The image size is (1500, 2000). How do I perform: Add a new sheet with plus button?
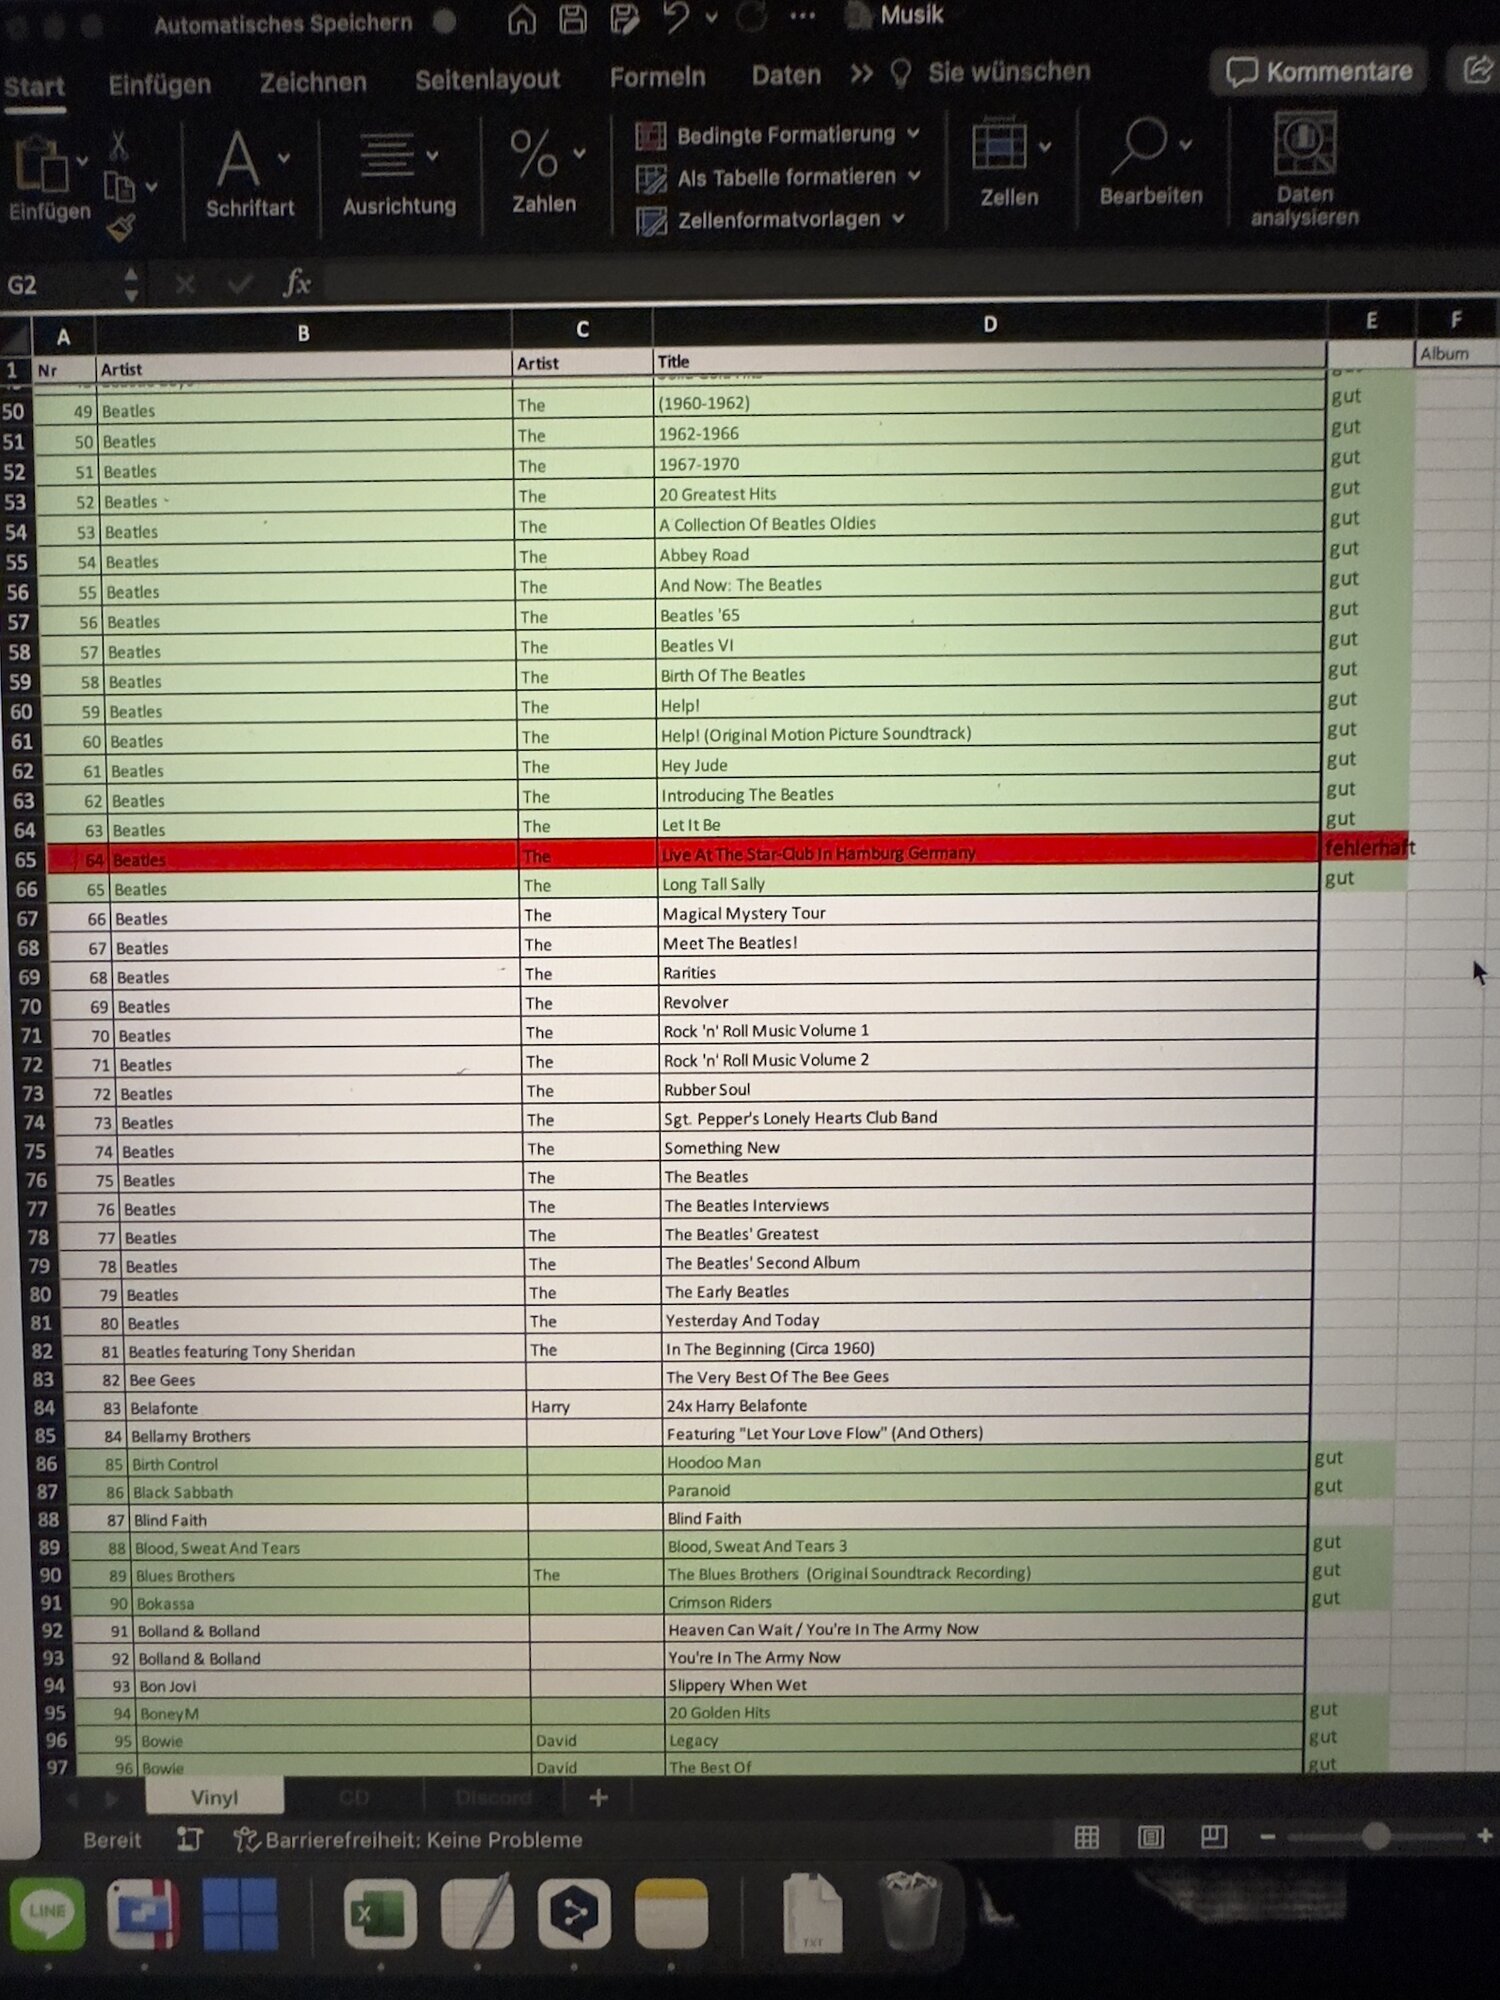(598, 1798)
